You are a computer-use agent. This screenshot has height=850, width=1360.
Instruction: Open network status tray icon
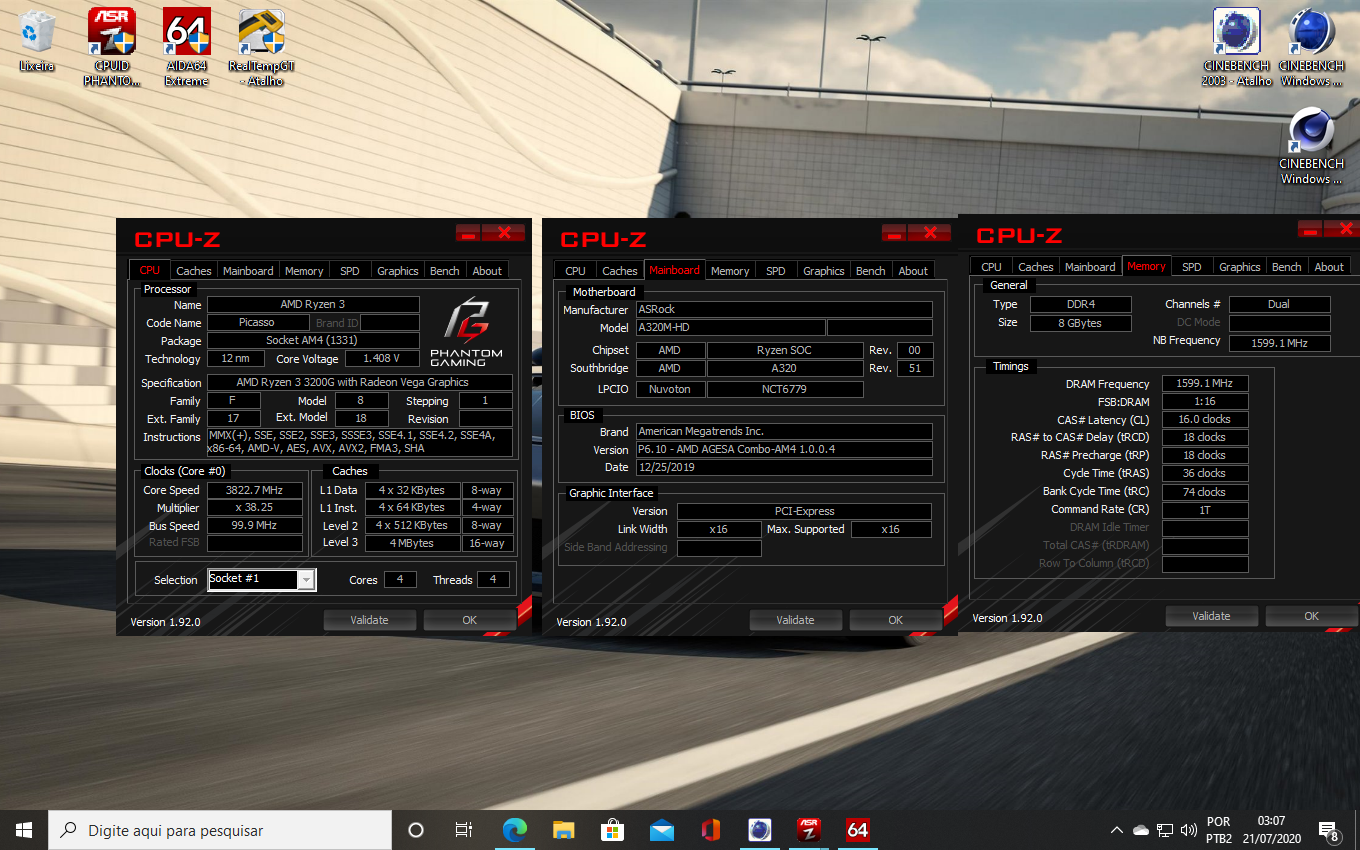coord(1165,830)
